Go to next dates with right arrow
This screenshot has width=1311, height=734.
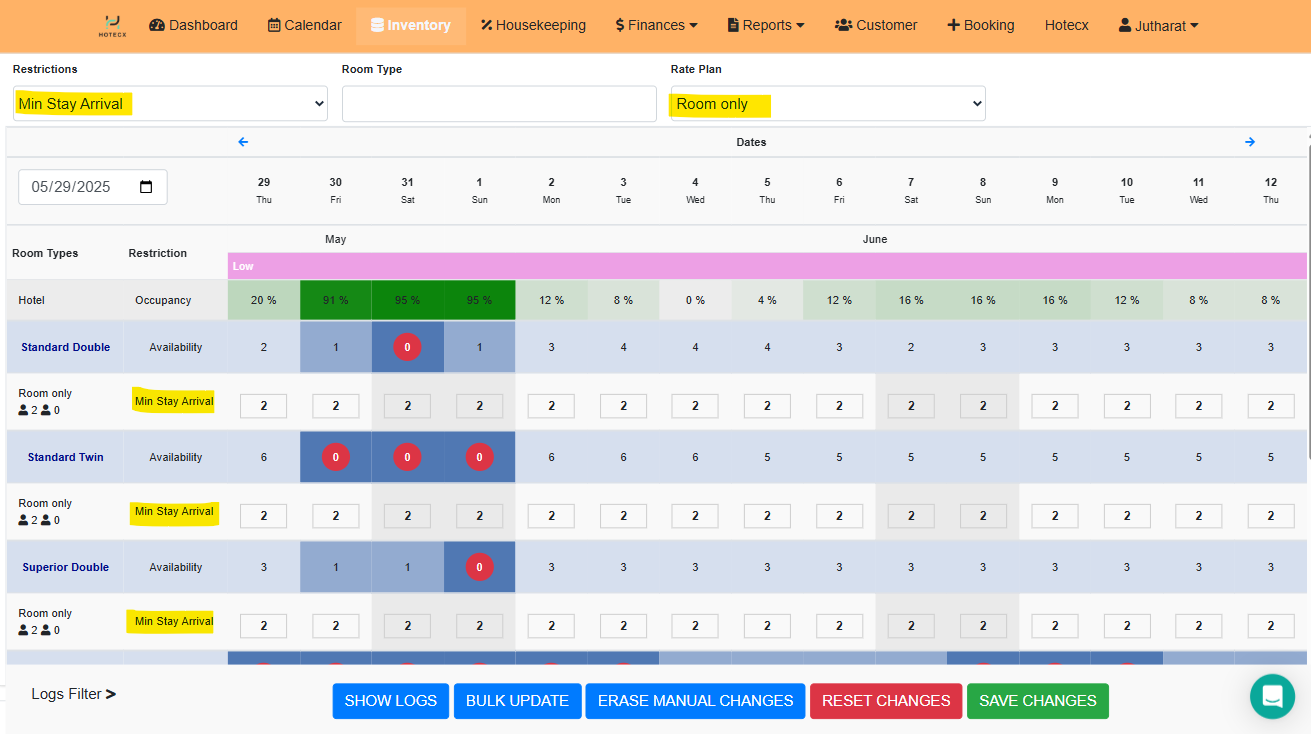pyautogui.click(x=1249, y=142)
